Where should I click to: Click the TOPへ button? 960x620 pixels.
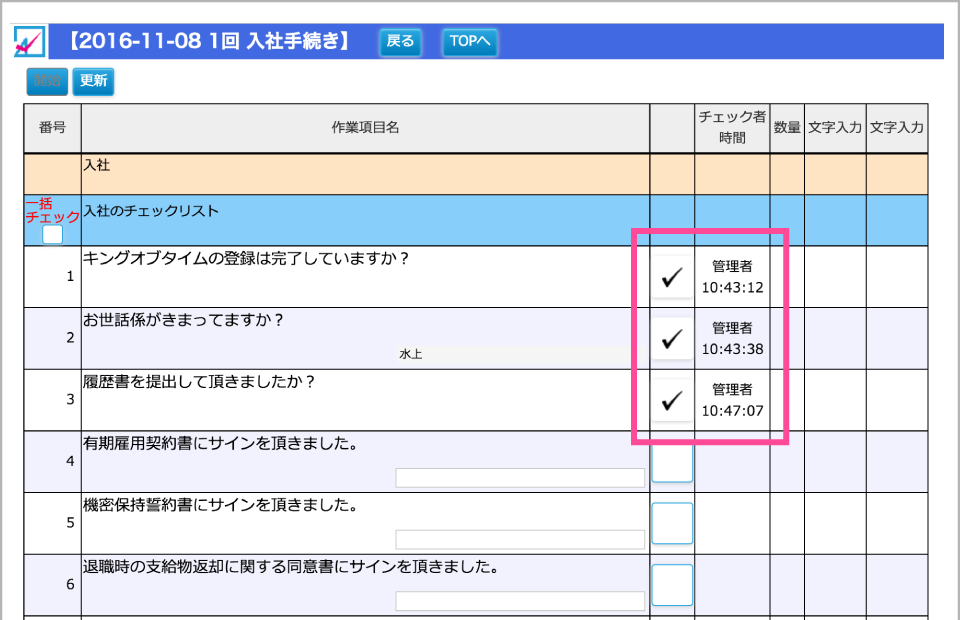pos(469,42)
